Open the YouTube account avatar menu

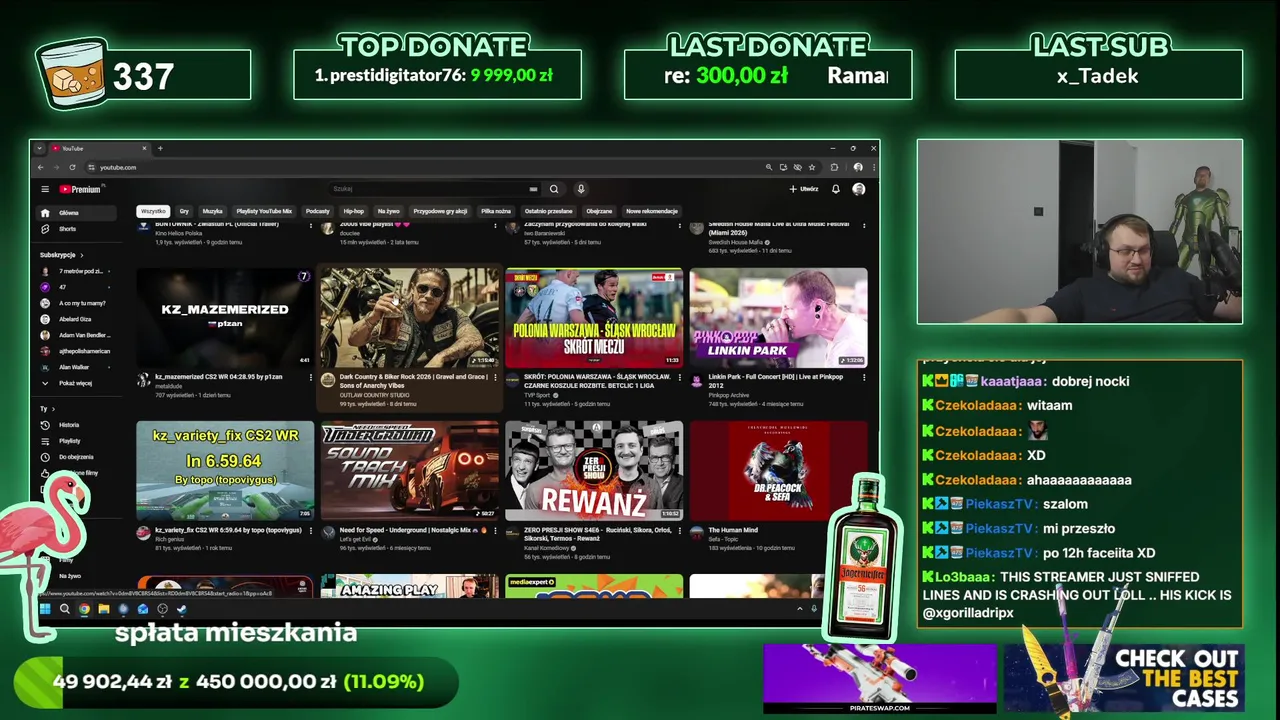[858, 189]
